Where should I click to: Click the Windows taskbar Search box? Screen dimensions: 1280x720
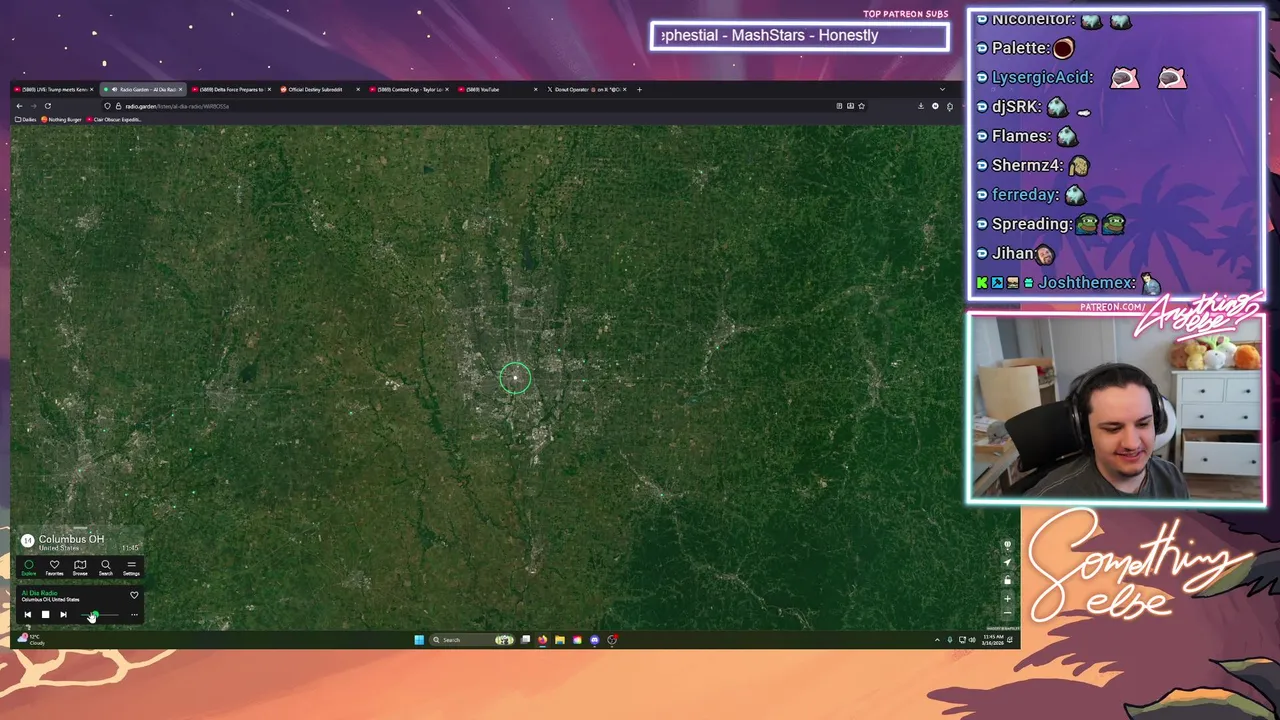(472, 640)
